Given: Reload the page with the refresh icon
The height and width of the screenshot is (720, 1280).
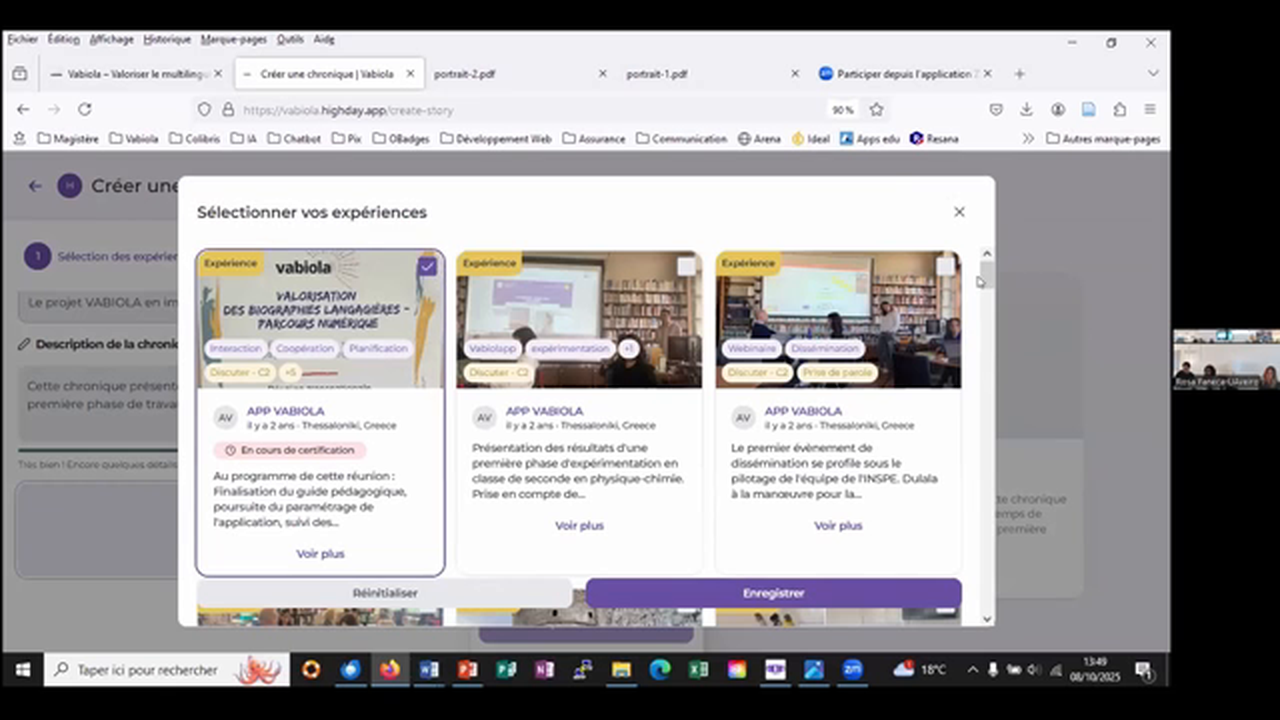Looking at the screenshot, I should [x=85, y=109].
